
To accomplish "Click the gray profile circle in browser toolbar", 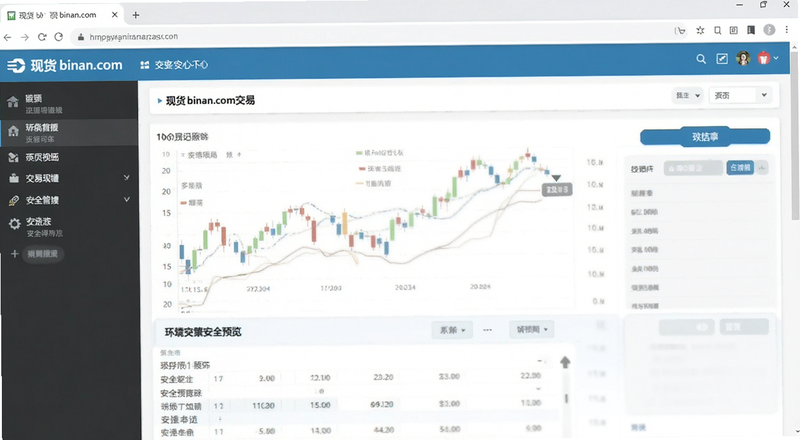I will click(x=769, y=30).
